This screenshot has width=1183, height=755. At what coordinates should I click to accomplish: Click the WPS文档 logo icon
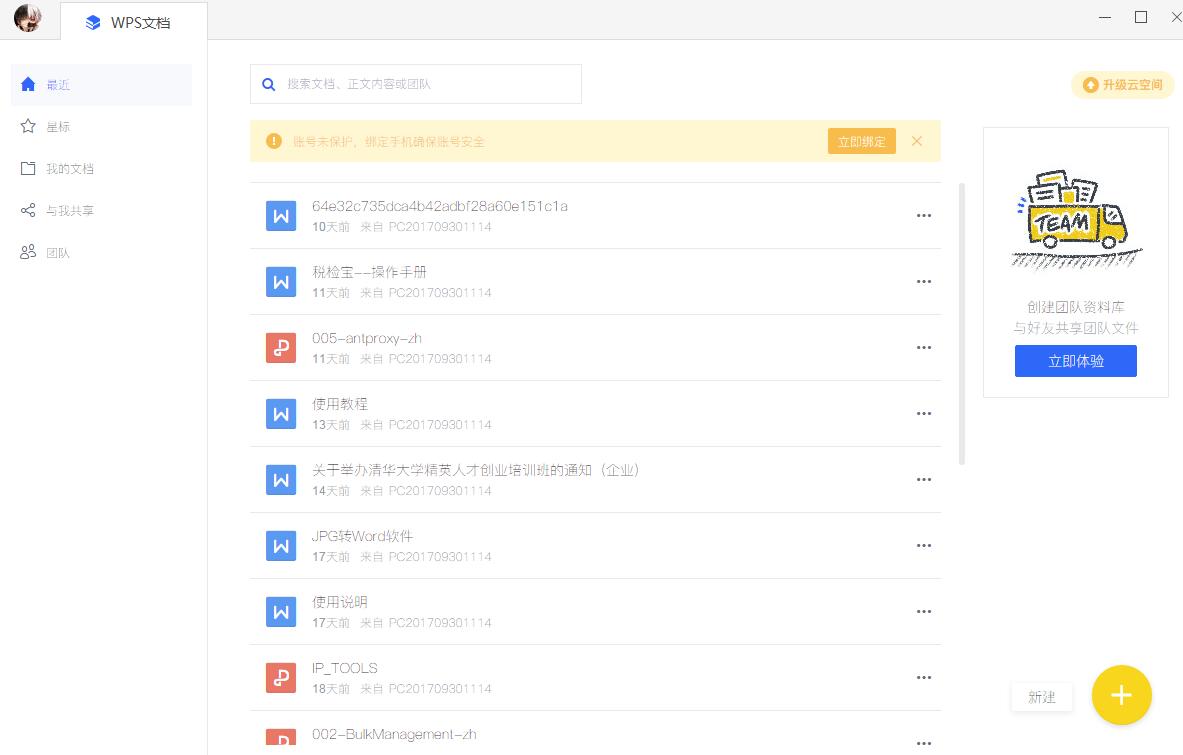(x=93, y=22)
